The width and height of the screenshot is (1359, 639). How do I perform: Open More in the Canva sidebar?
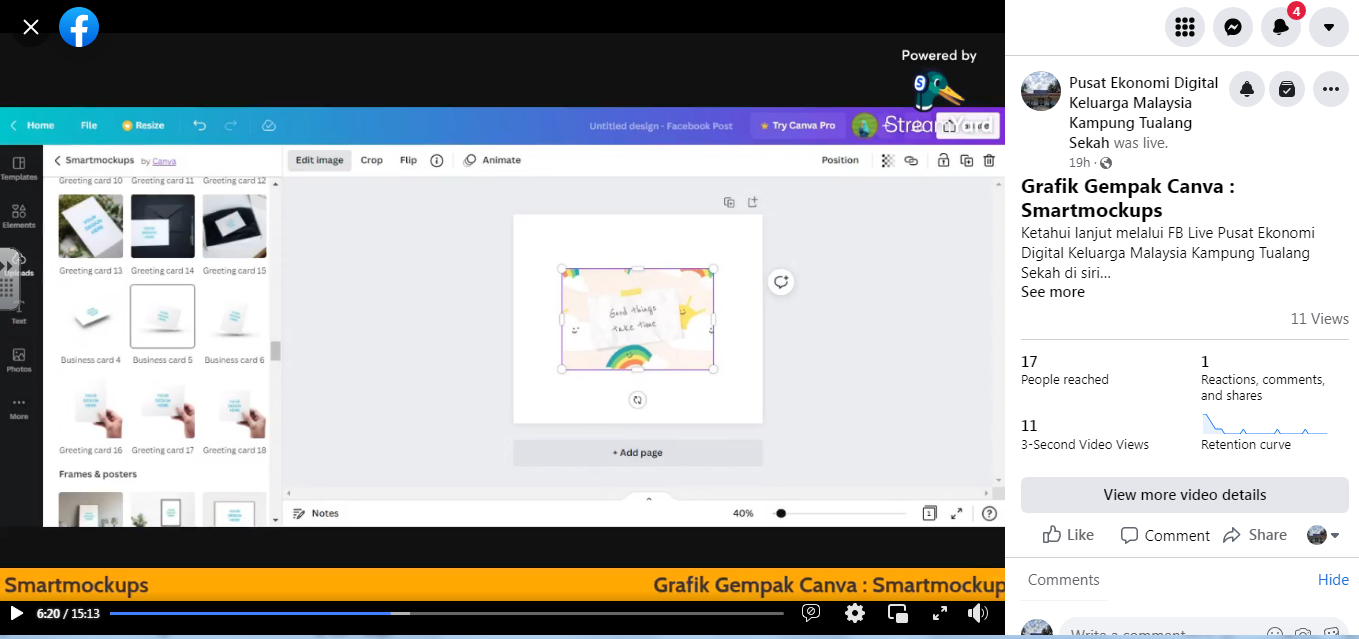pos(19,408)
